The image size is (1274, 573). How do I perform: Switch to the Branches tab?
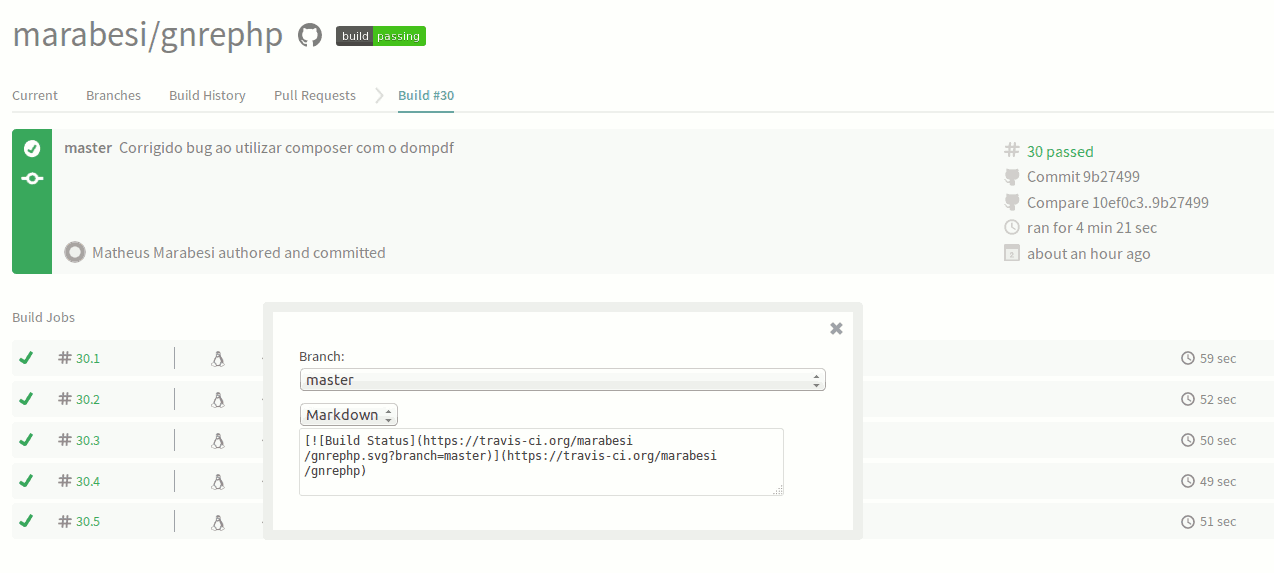113,96
